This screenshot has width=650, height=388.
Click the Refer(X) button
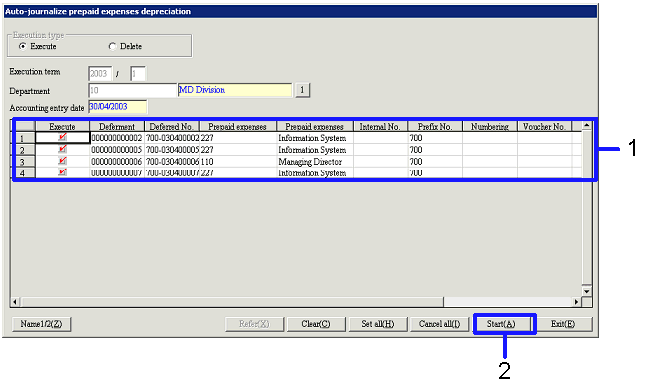point(254,324)
